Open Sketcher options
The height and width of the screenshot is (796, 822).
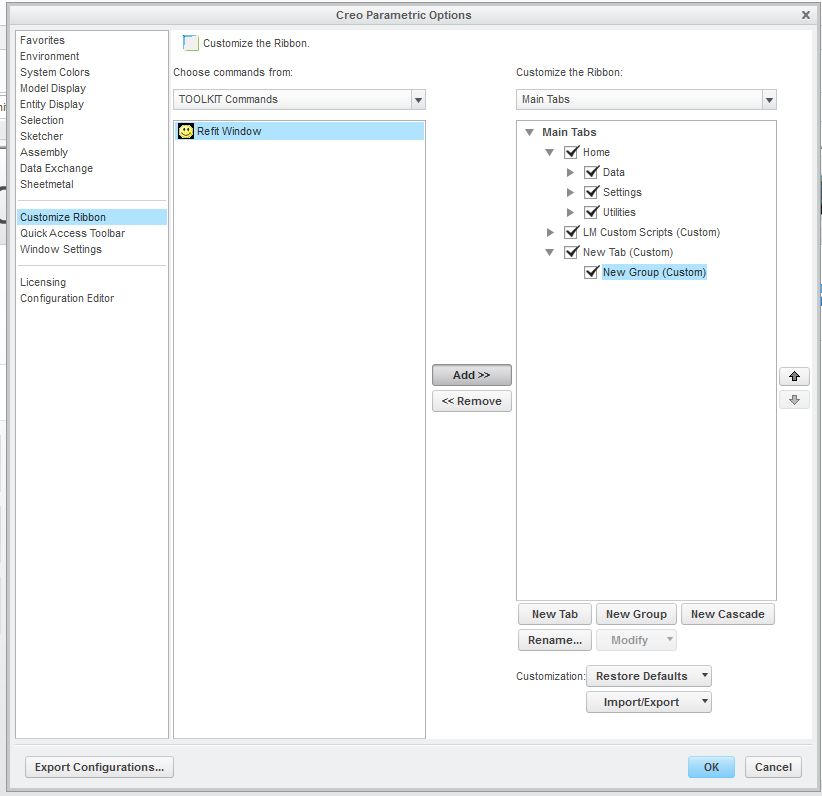tap(41, 136)
